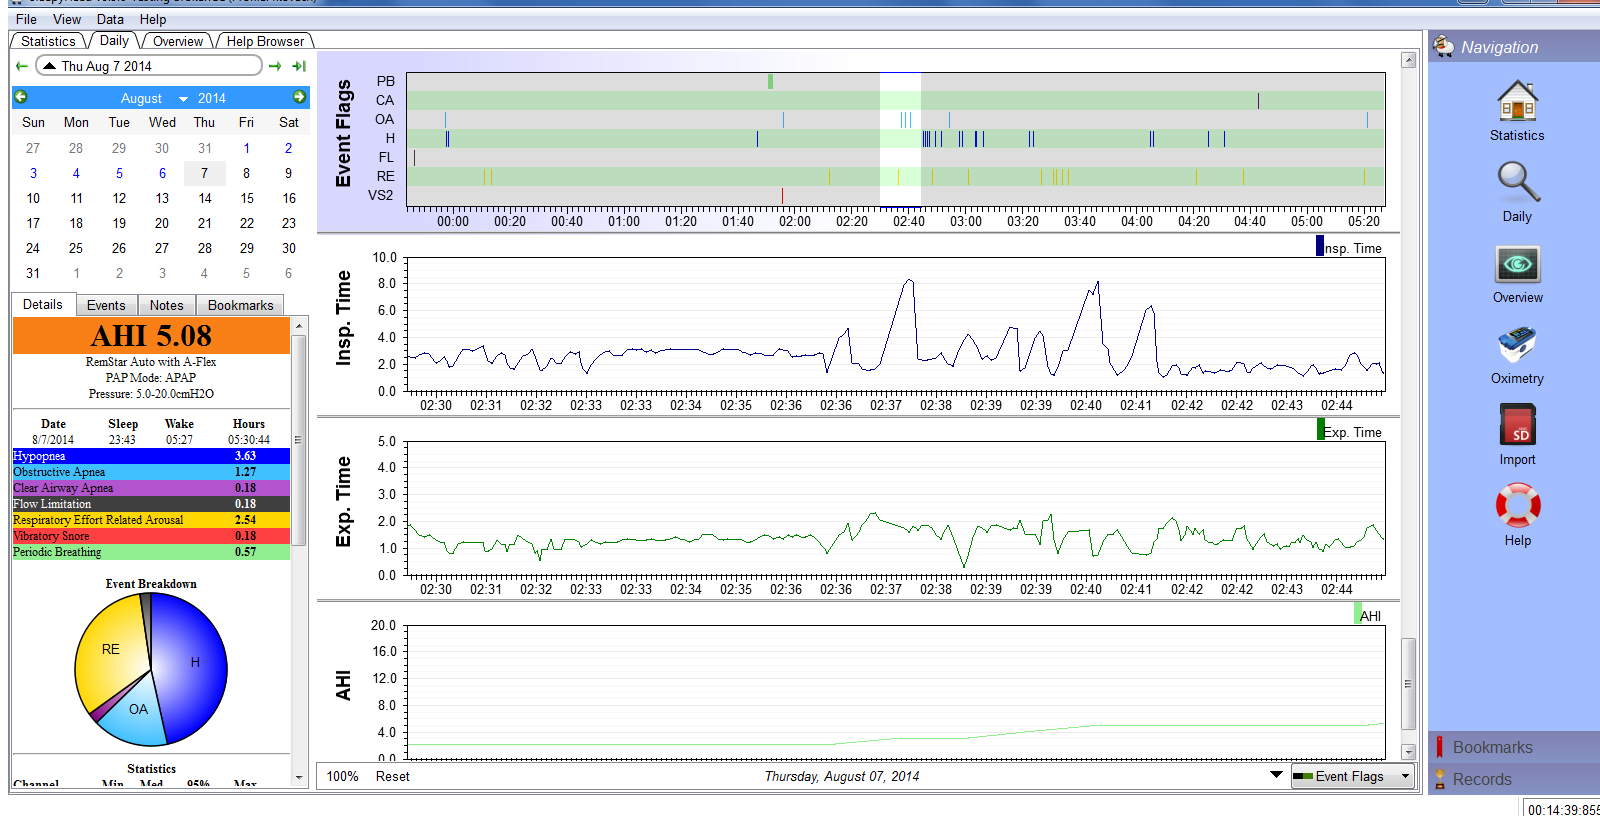
Task: Go to next day green arrow
Action: point(275,66)
